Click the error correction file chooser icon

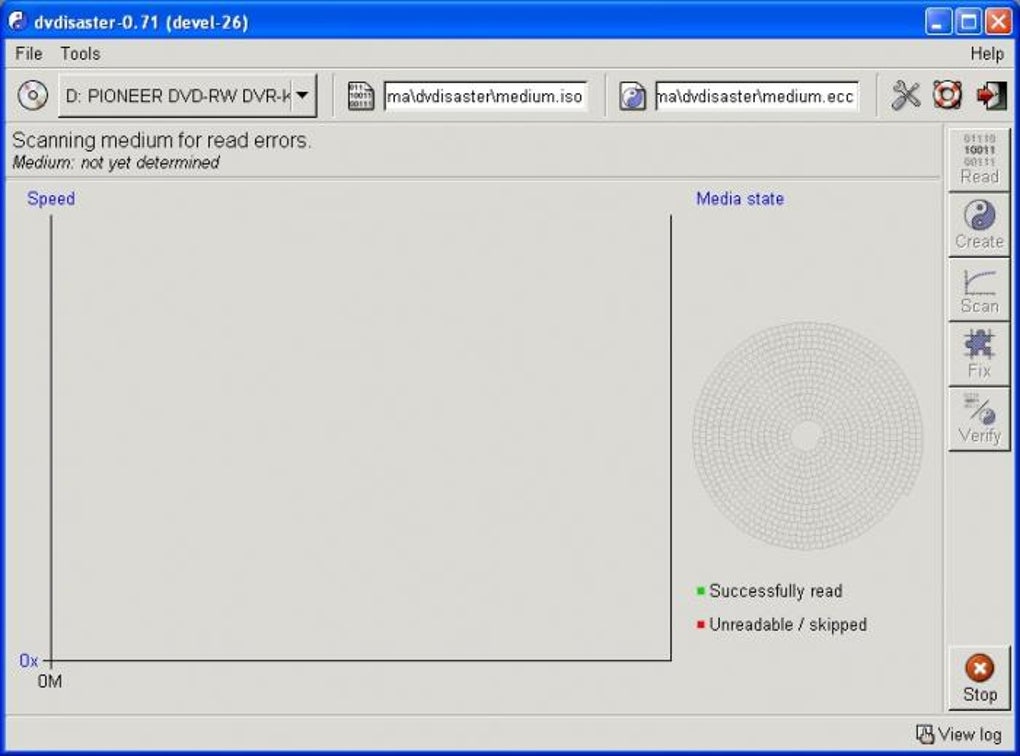(x=632, y=97)
